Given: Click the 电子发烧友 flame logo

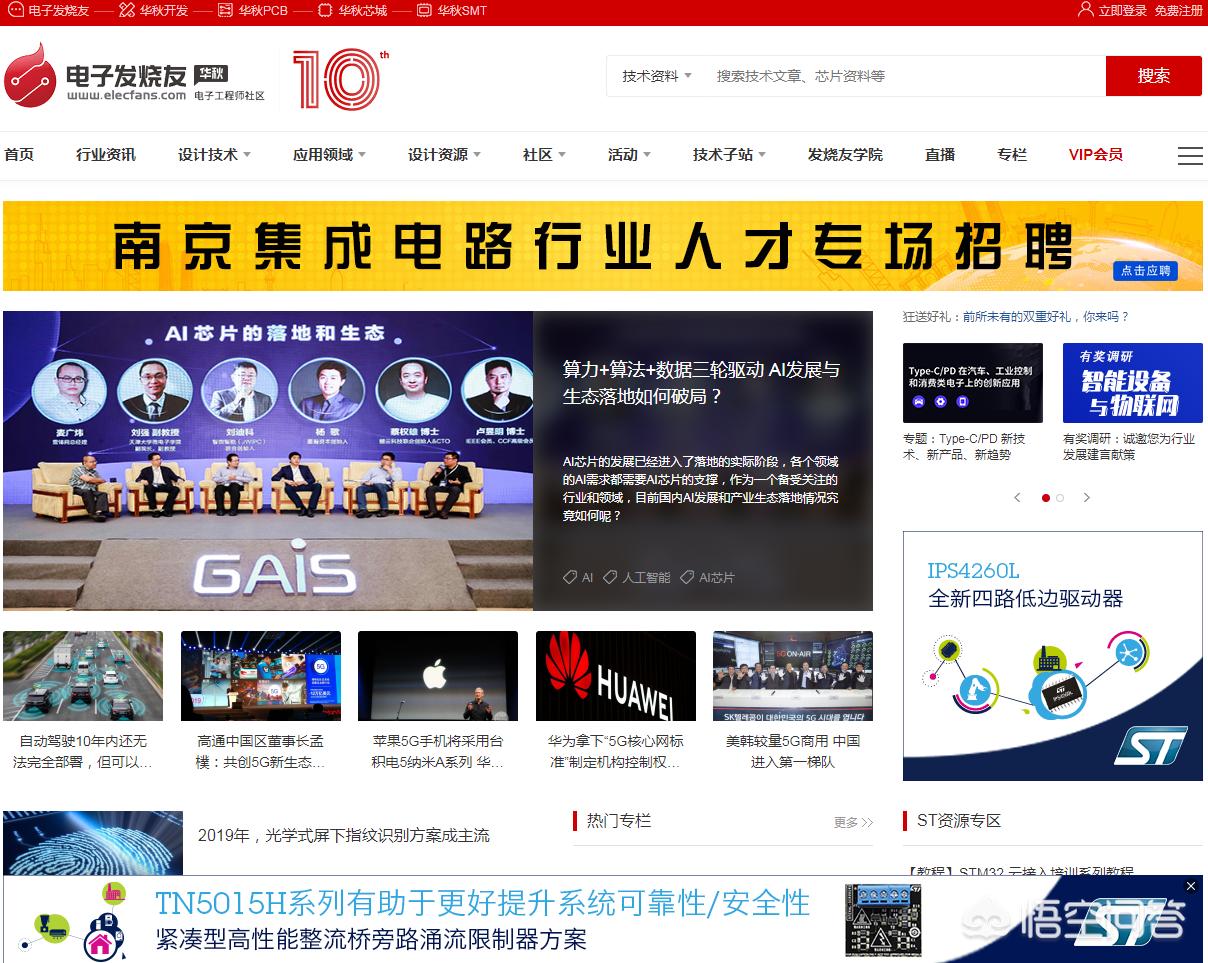Looking at the screenshot, I should (x=30, y=75).
